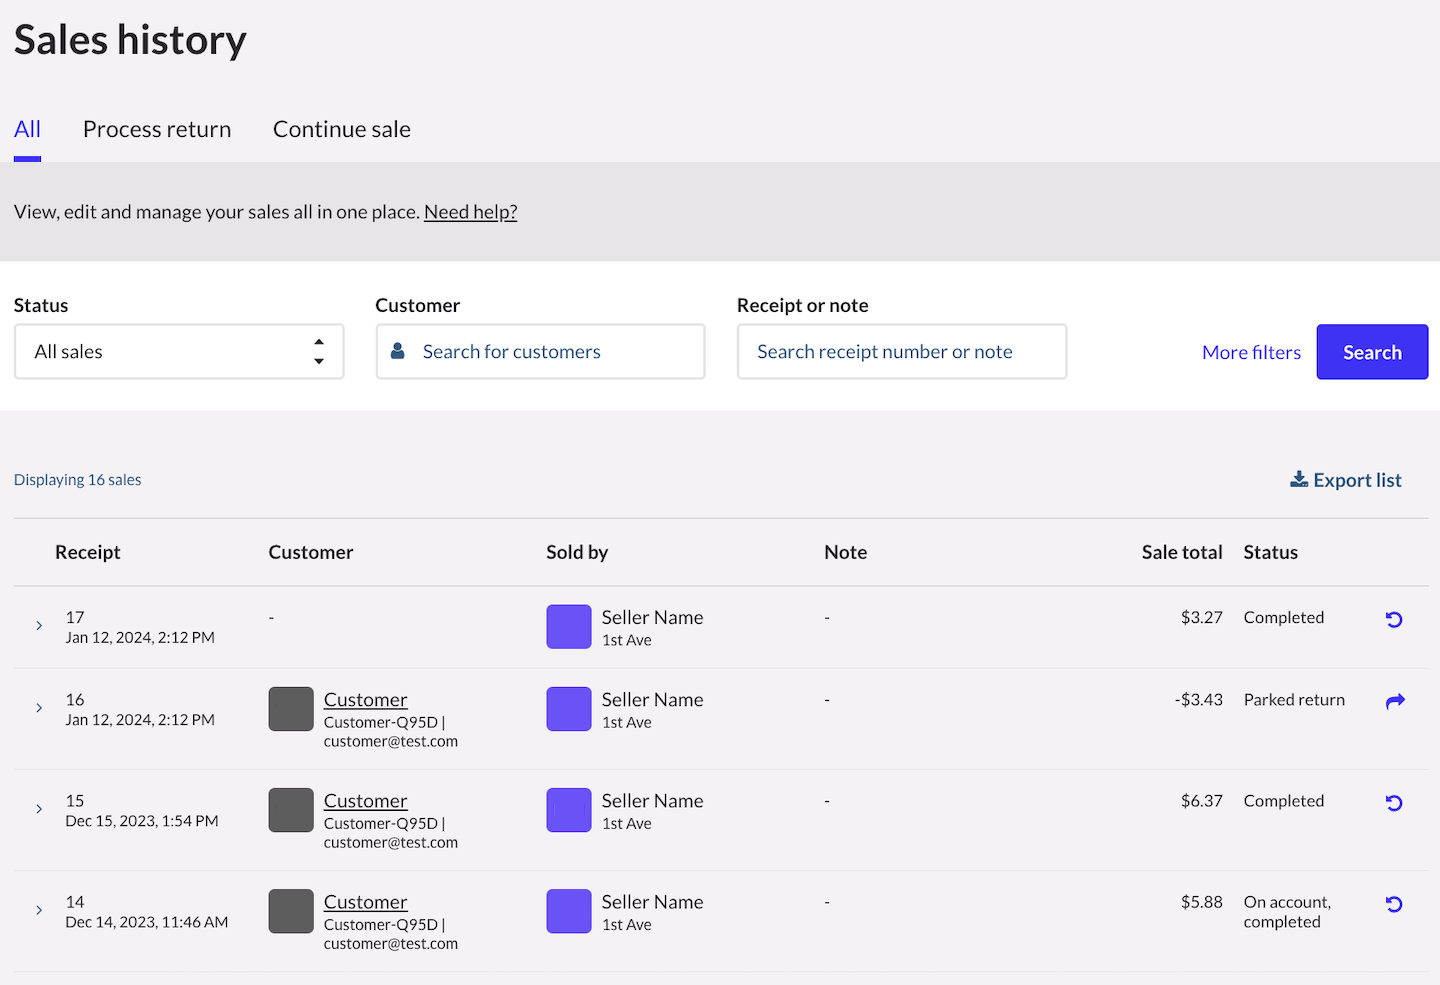Open the Status dropdown showing All sales
The height and width of the screenshot is (985, 1440).
tap(179, 352)
